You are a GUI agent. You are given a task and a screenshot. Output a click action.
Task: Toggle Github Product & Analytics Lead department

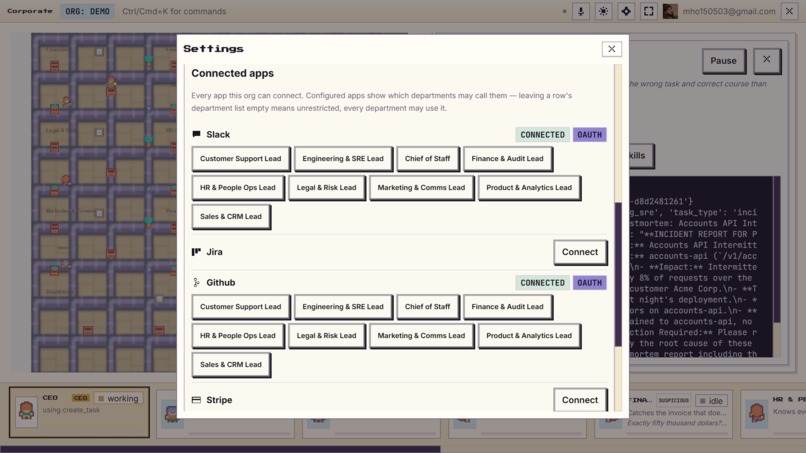(x=529, y=336)
